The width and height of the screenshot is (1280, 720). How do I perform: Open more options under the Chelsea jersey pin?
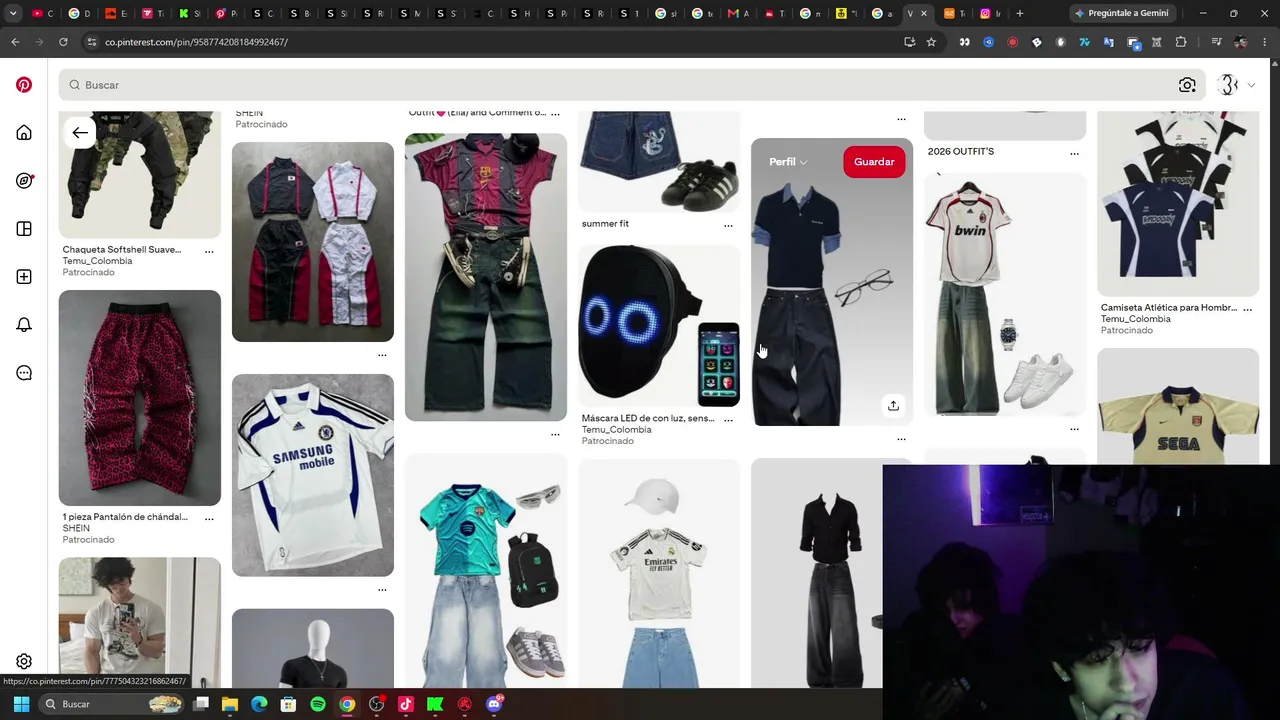point(382,589)
